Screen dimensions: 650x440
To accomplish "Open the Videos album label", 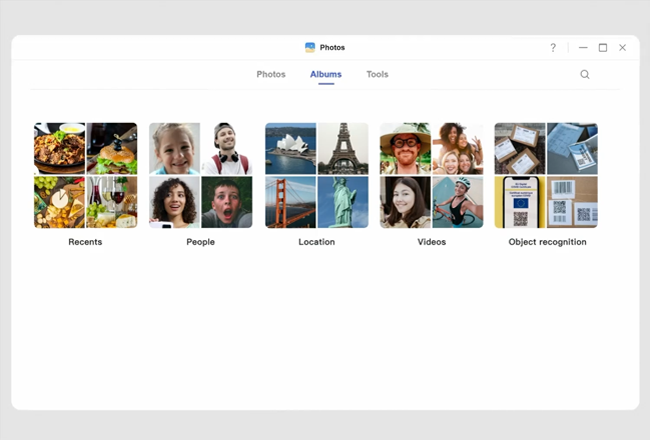I will pyautogui.click(x=432, y=242).
